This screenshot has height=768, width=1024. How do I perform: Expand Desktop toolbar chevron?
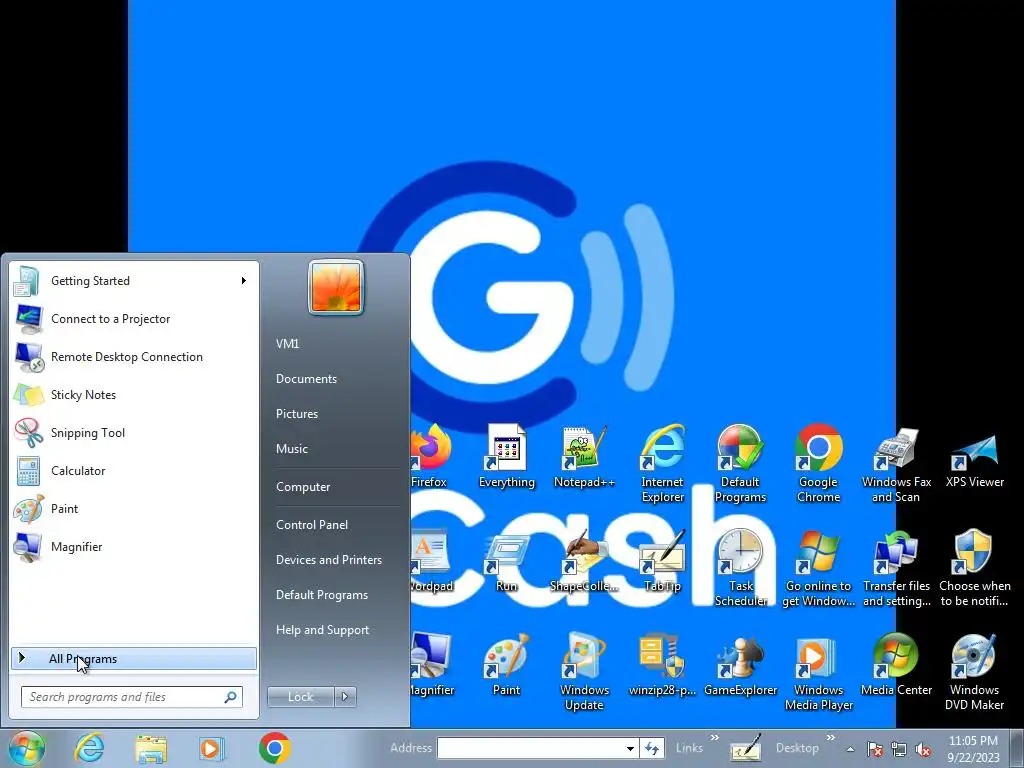(830, 738)
